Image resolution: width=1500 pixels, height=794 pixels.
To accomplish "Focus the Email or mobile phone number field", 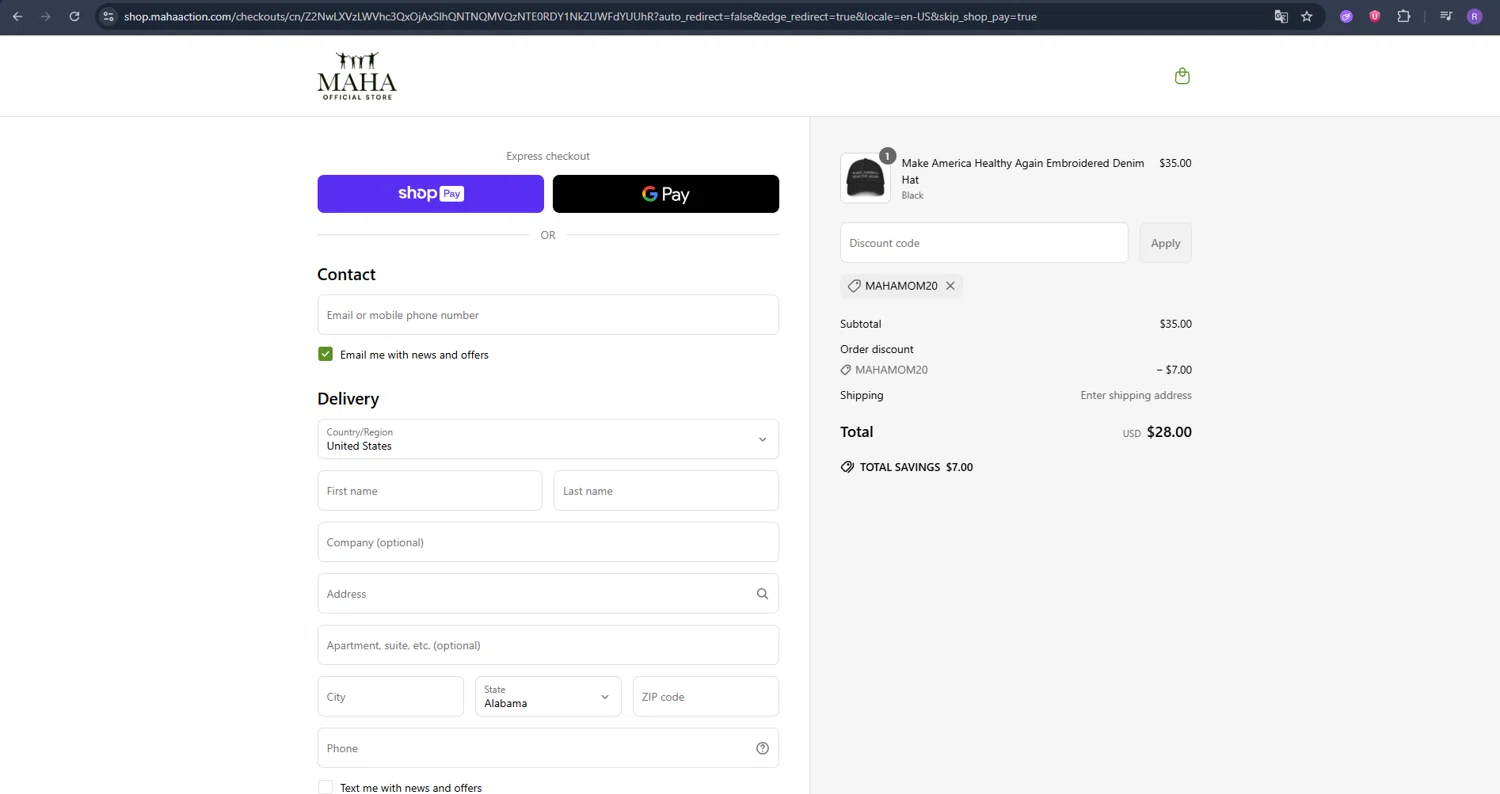I will click(x=548, y=315).
